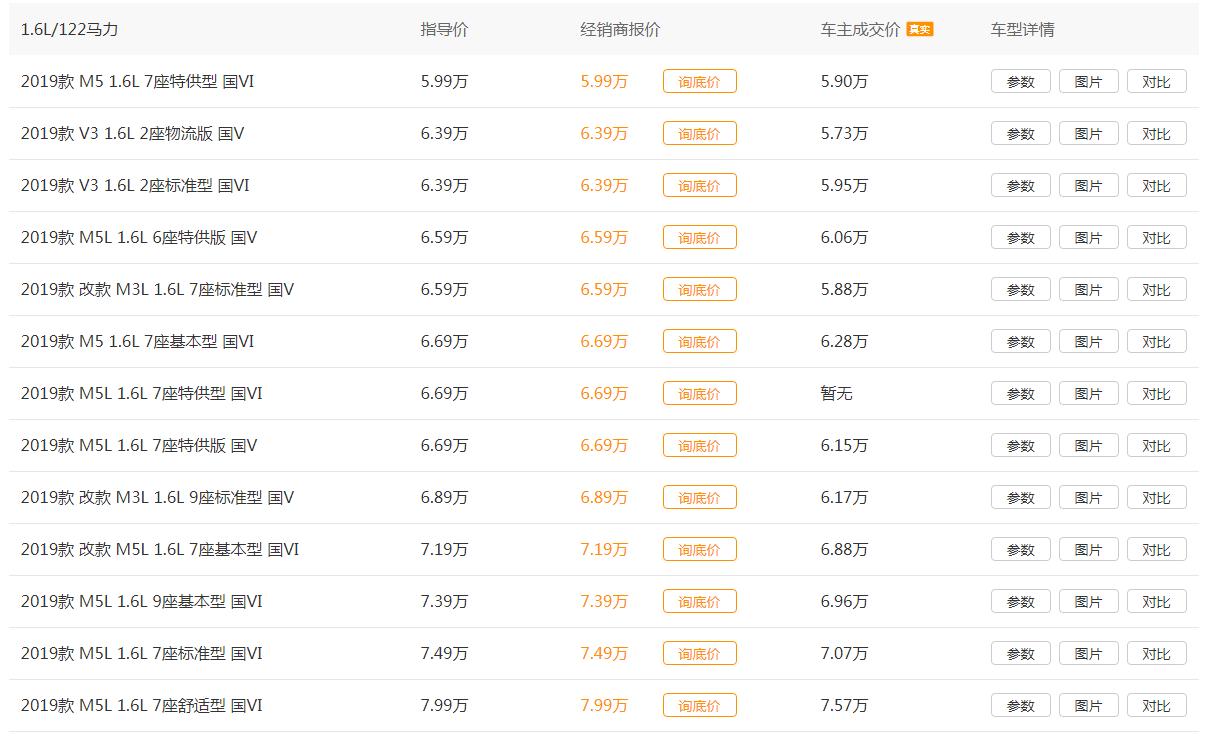Image resolution: width=1207 pixels, height=737 pixels.
Task: Click dealer price 6.39万 for V3 物流版
Action: 604,134
